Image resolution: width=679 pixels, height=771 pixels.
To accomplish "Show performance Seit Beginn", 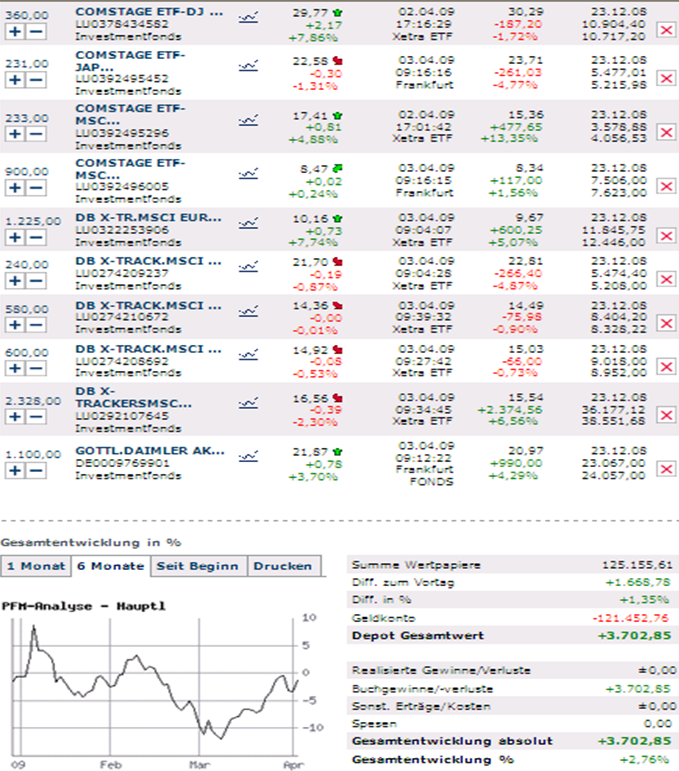I will click(199, 566).
